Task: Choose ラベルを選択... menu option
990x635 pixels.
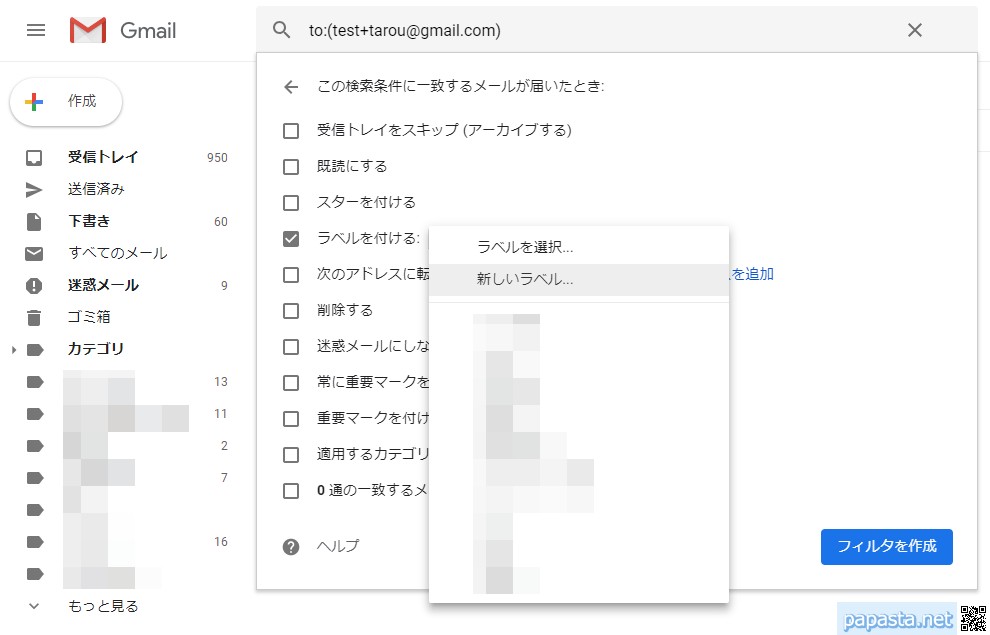Action: 525,247
